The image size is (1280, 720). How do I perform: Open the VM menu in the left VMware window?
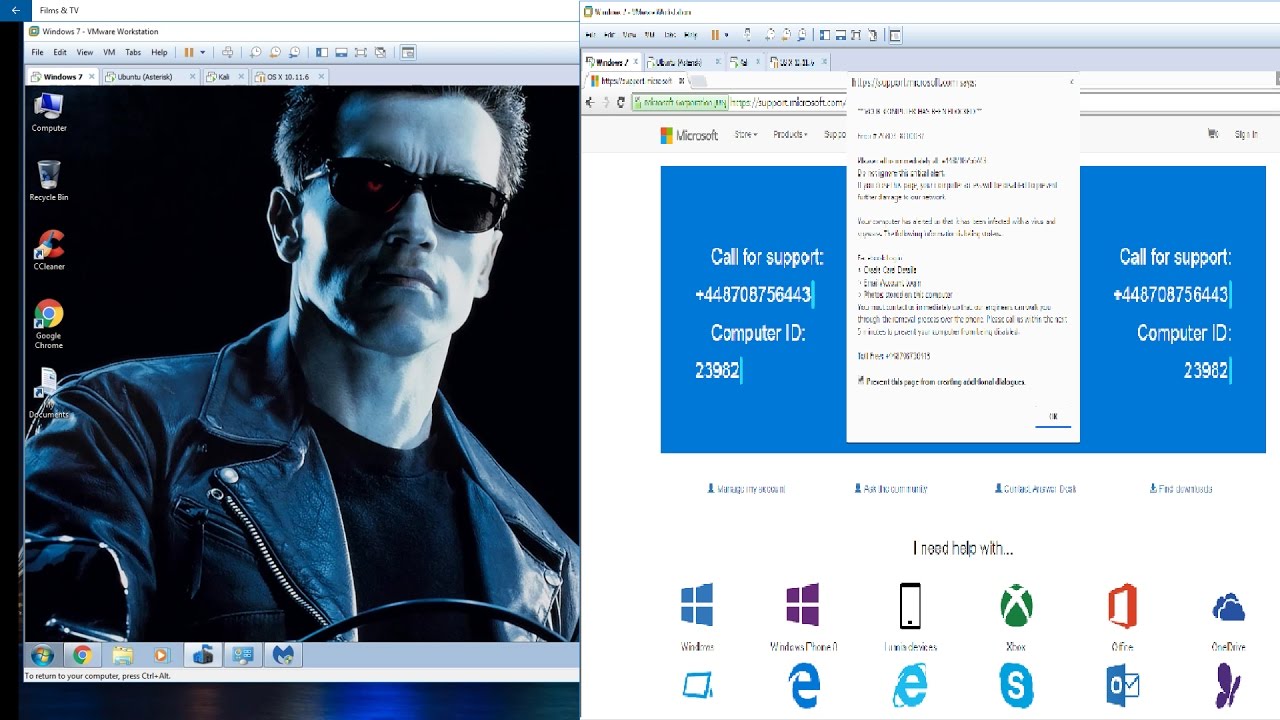point(109,52)
